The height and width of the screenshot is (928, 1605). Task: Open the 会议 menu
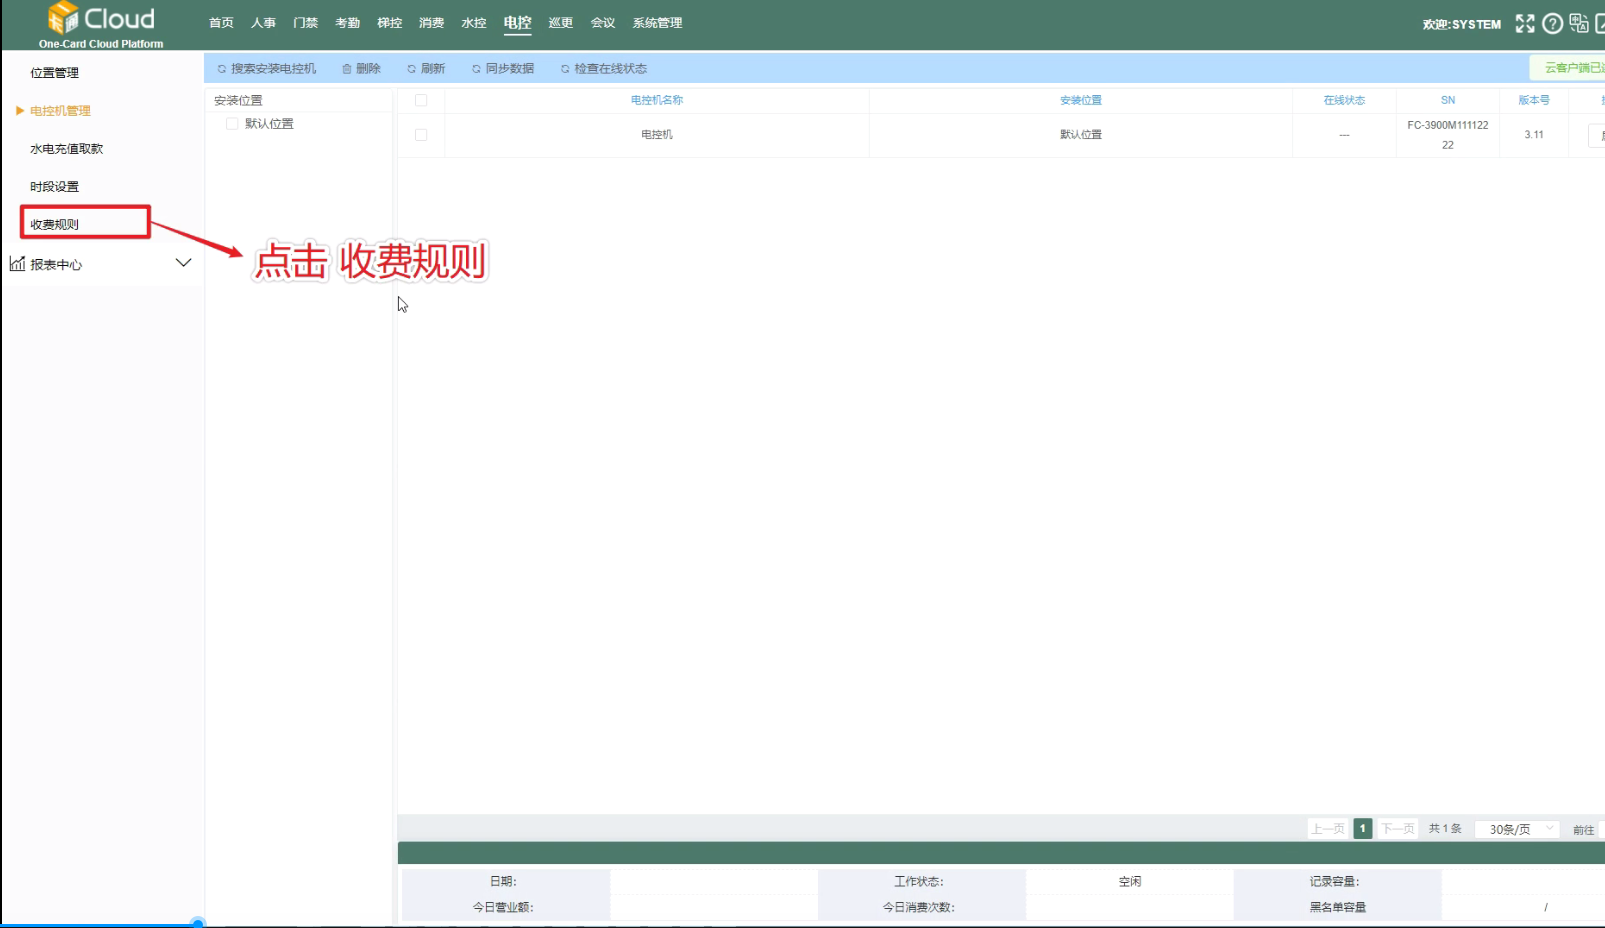point(603,23)
